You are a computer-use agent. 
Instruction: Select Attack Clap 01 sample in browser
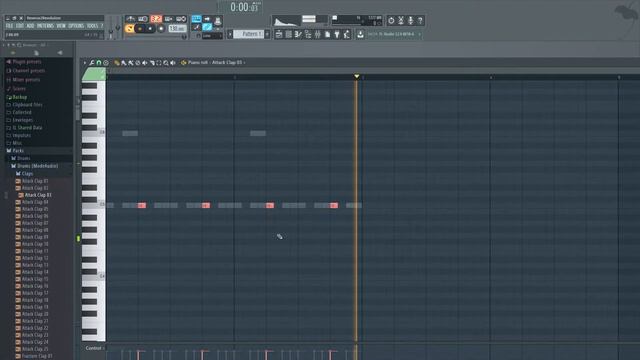point(35,181)
